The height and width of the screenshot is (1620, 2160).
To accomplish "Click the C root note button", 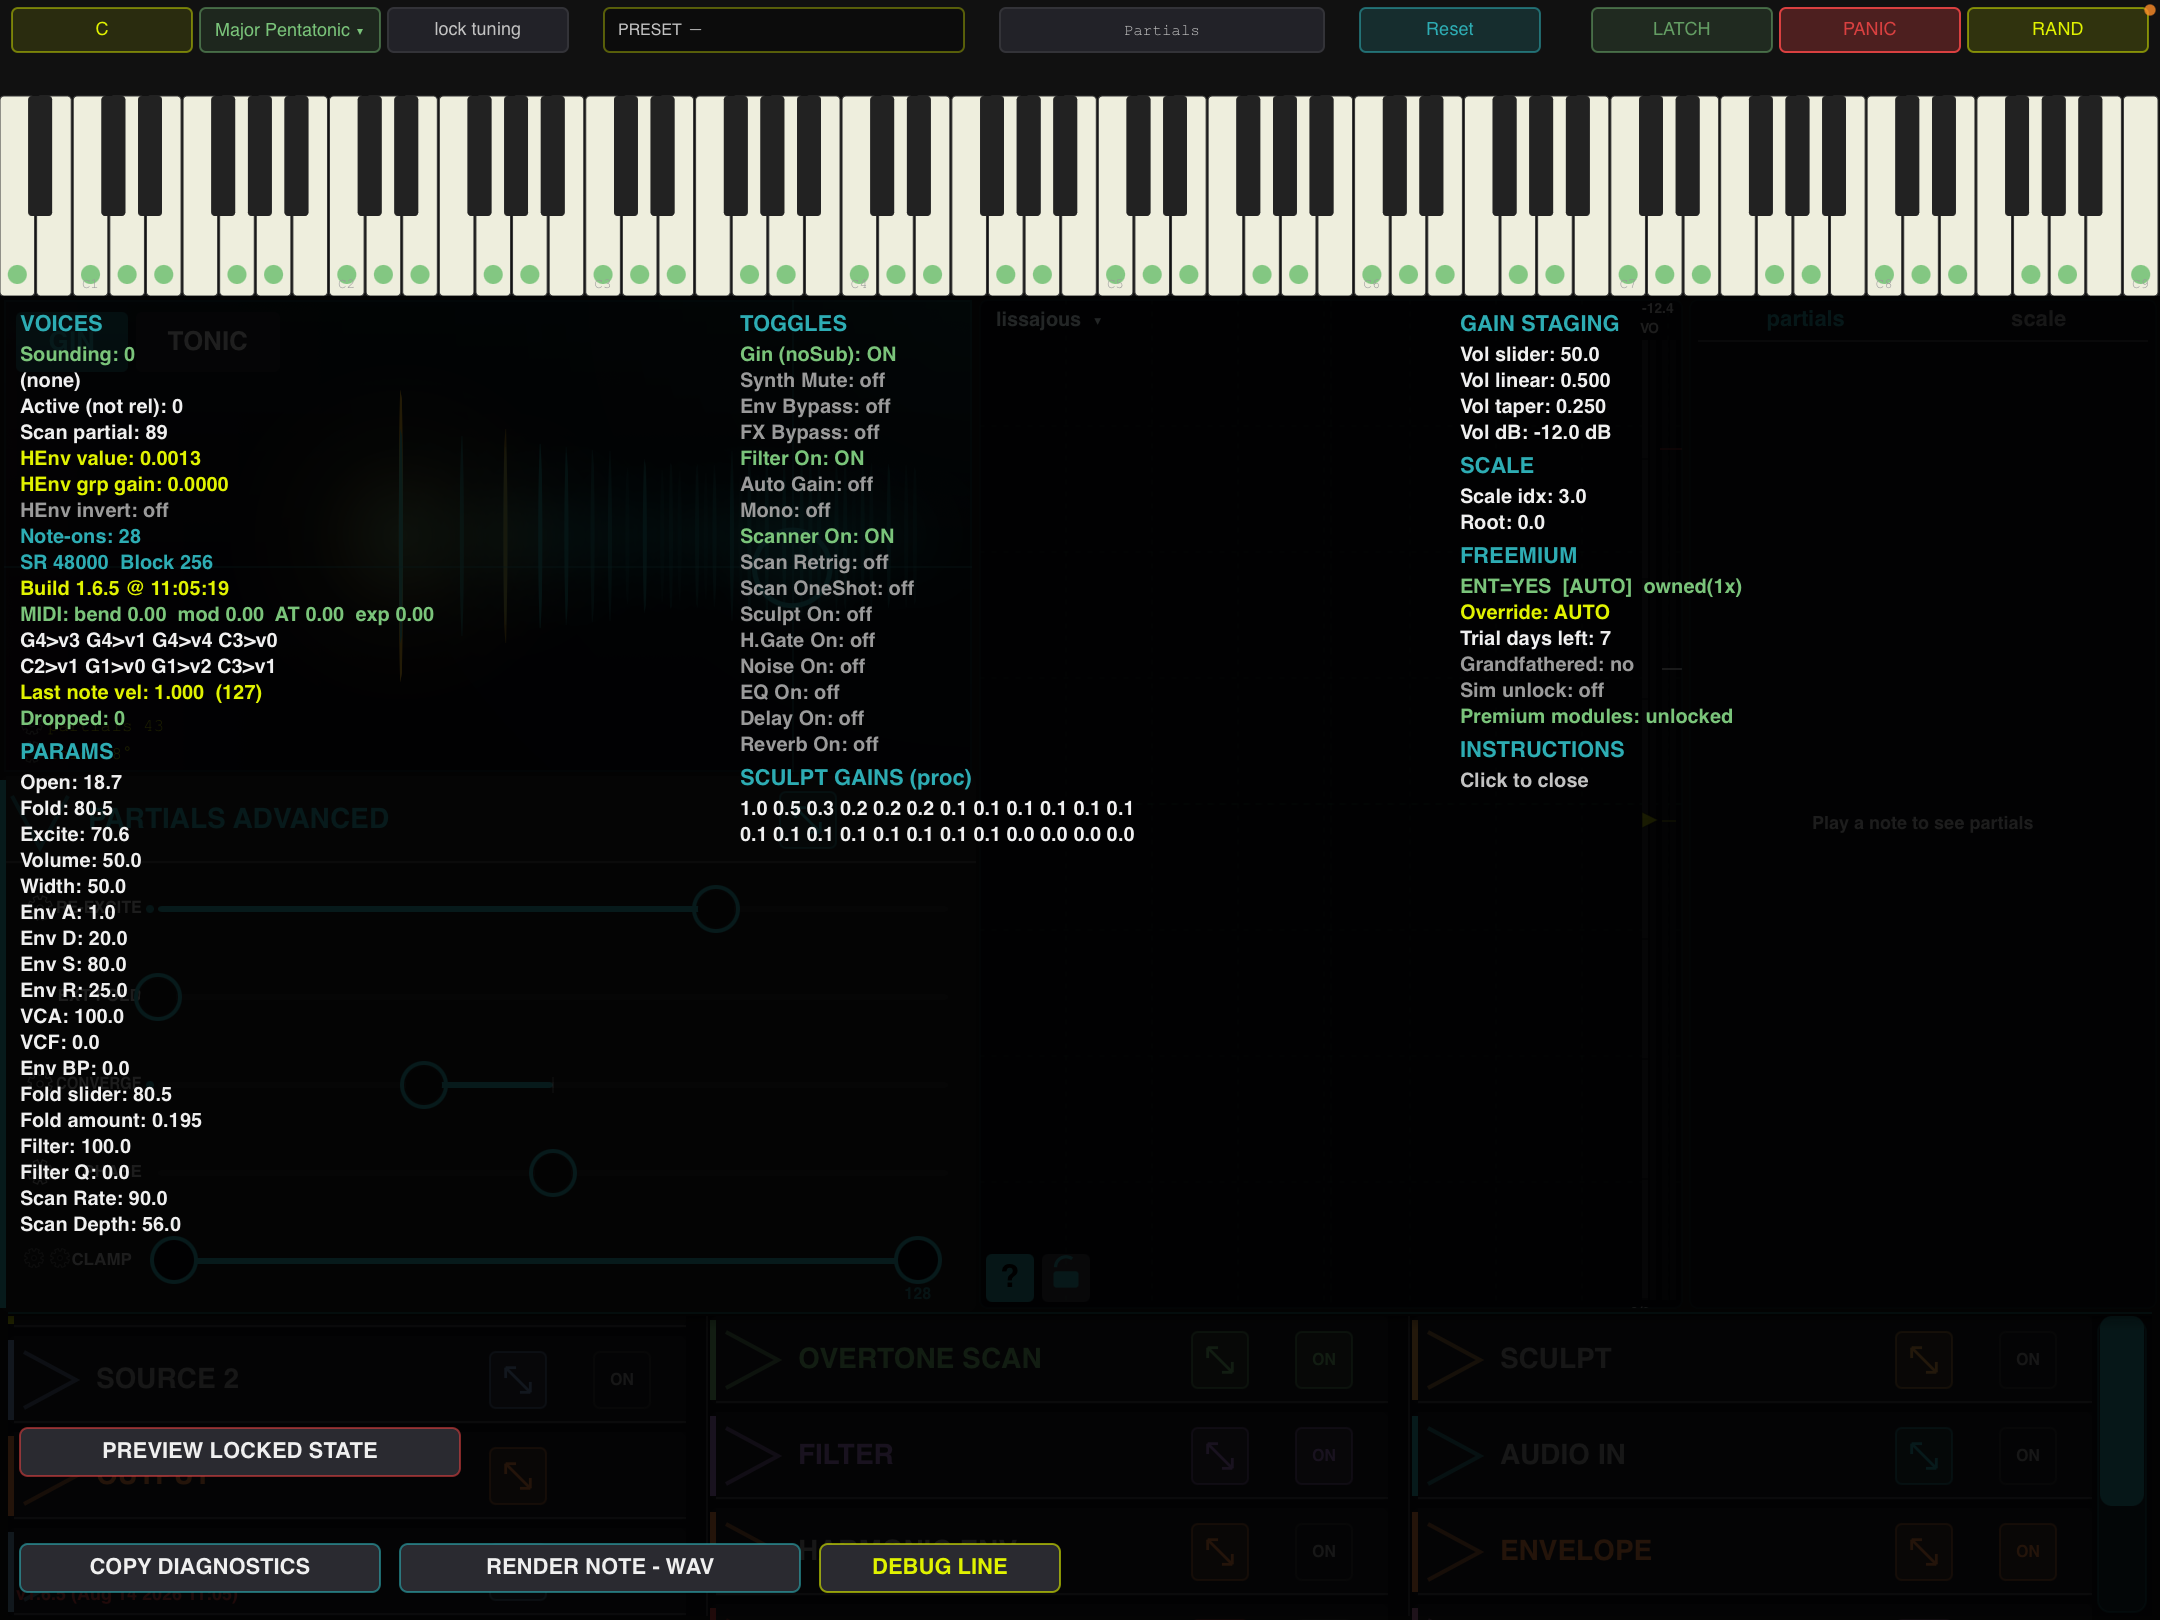I will coord(101,30).
